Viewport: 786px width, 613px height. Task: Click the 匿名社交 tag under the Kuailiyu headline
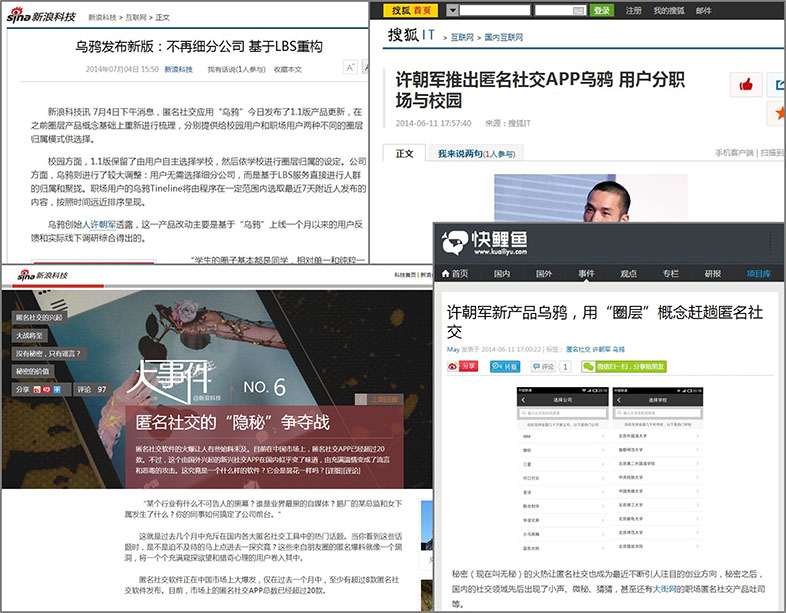[x=578, y=349]
